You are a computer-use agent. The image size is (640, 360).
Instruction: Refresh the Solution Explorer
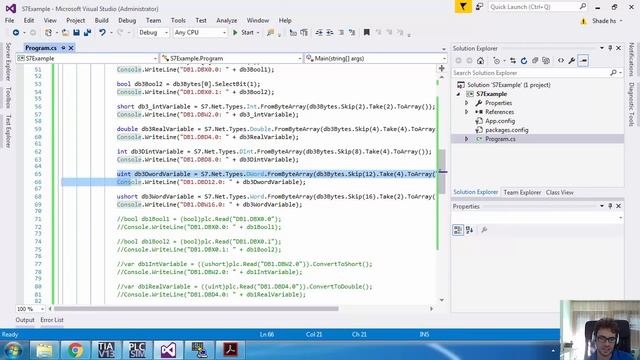click(x=524, y=60)
